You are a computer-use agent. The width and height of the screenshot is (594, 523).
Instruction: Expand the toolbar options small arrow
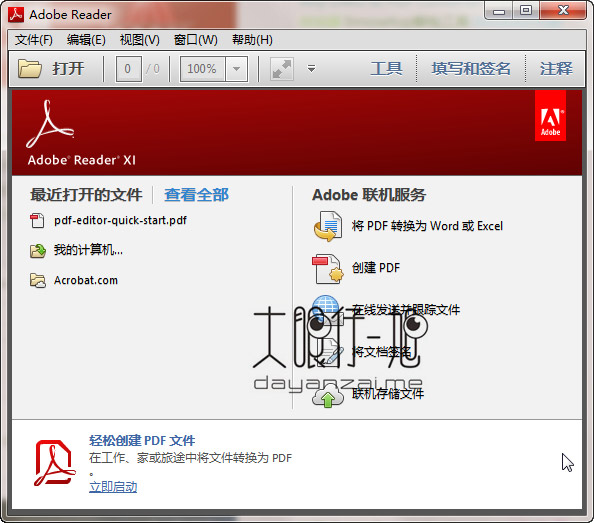click(x=311, y=69)
